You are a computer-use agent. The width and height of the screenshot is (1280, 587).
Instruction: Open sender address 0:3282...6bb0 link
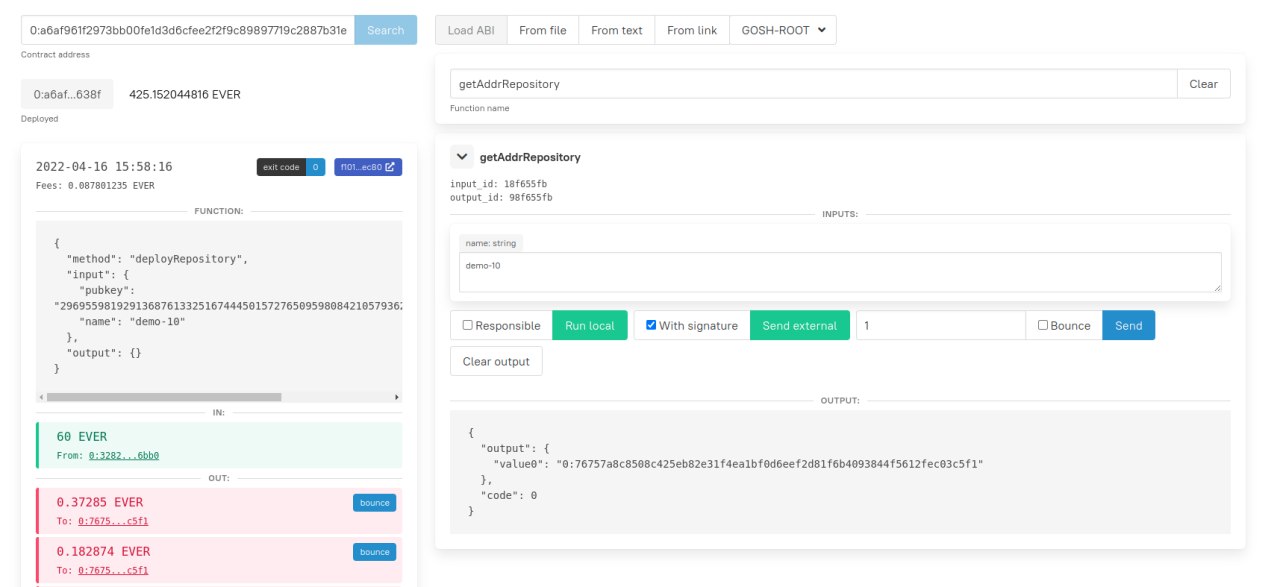coord(124,455)
